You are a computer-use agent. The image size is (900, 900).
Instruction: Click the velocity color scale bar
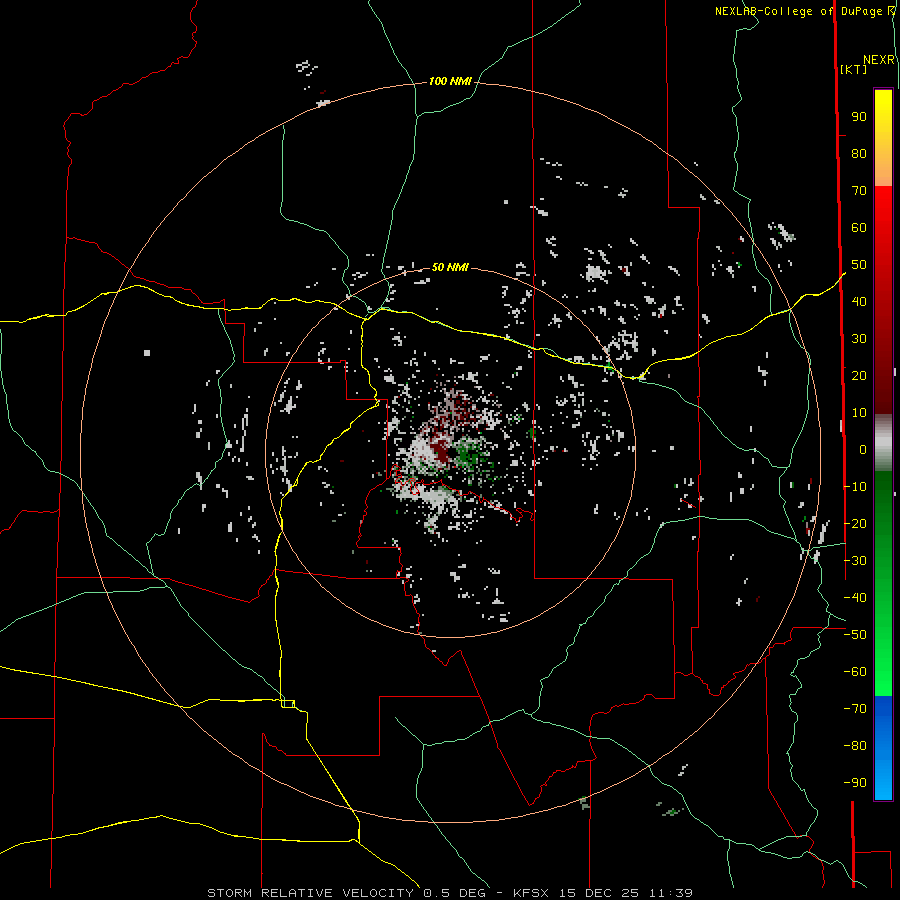(883, 444)
